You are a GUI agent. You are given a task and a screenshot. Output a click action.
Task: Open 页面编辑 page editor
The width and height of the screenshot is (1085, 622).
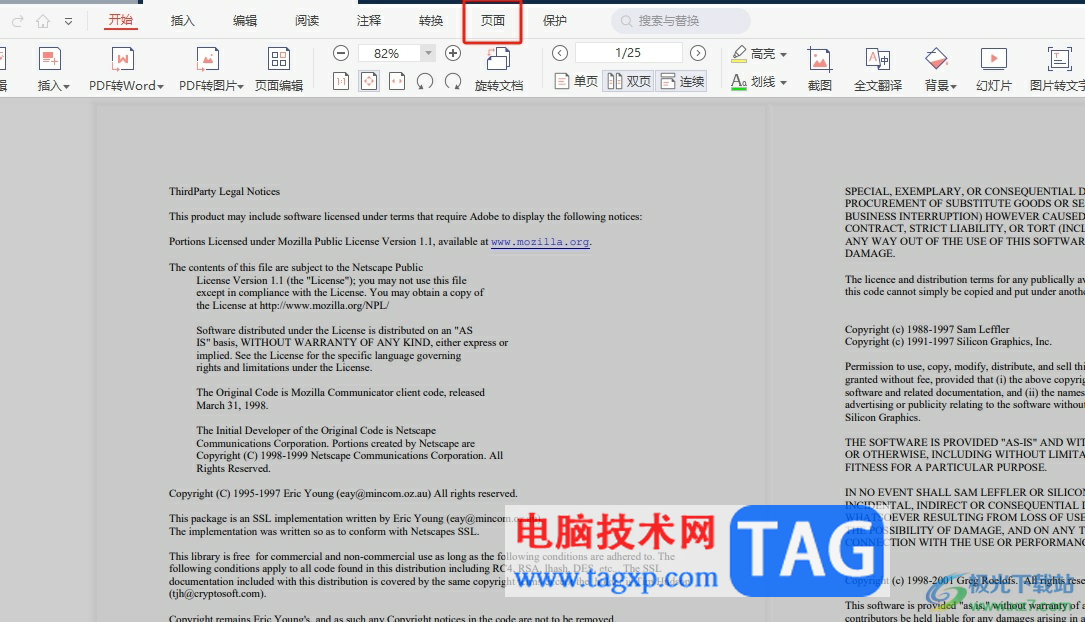[279, 69]
